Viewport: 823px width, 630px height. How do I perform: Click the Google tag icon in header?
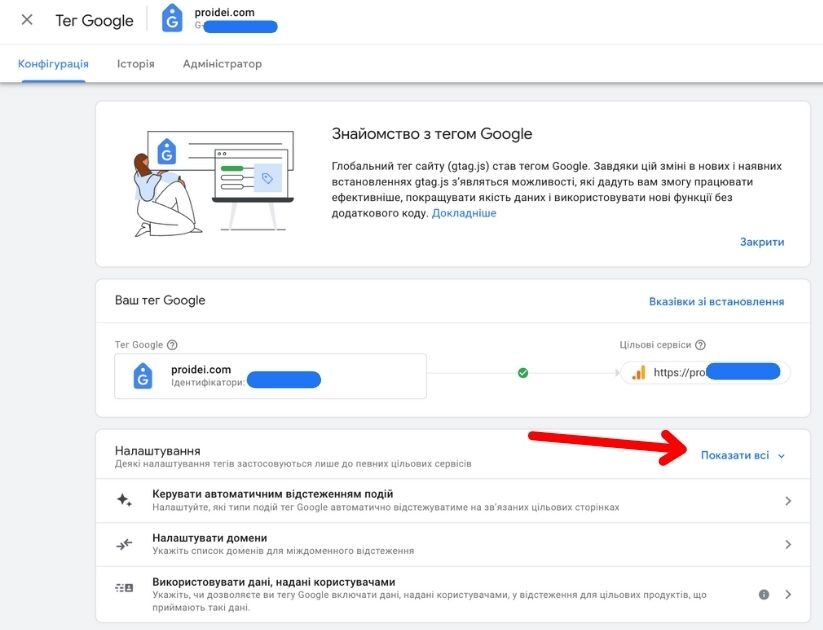[x=172, y=19]
